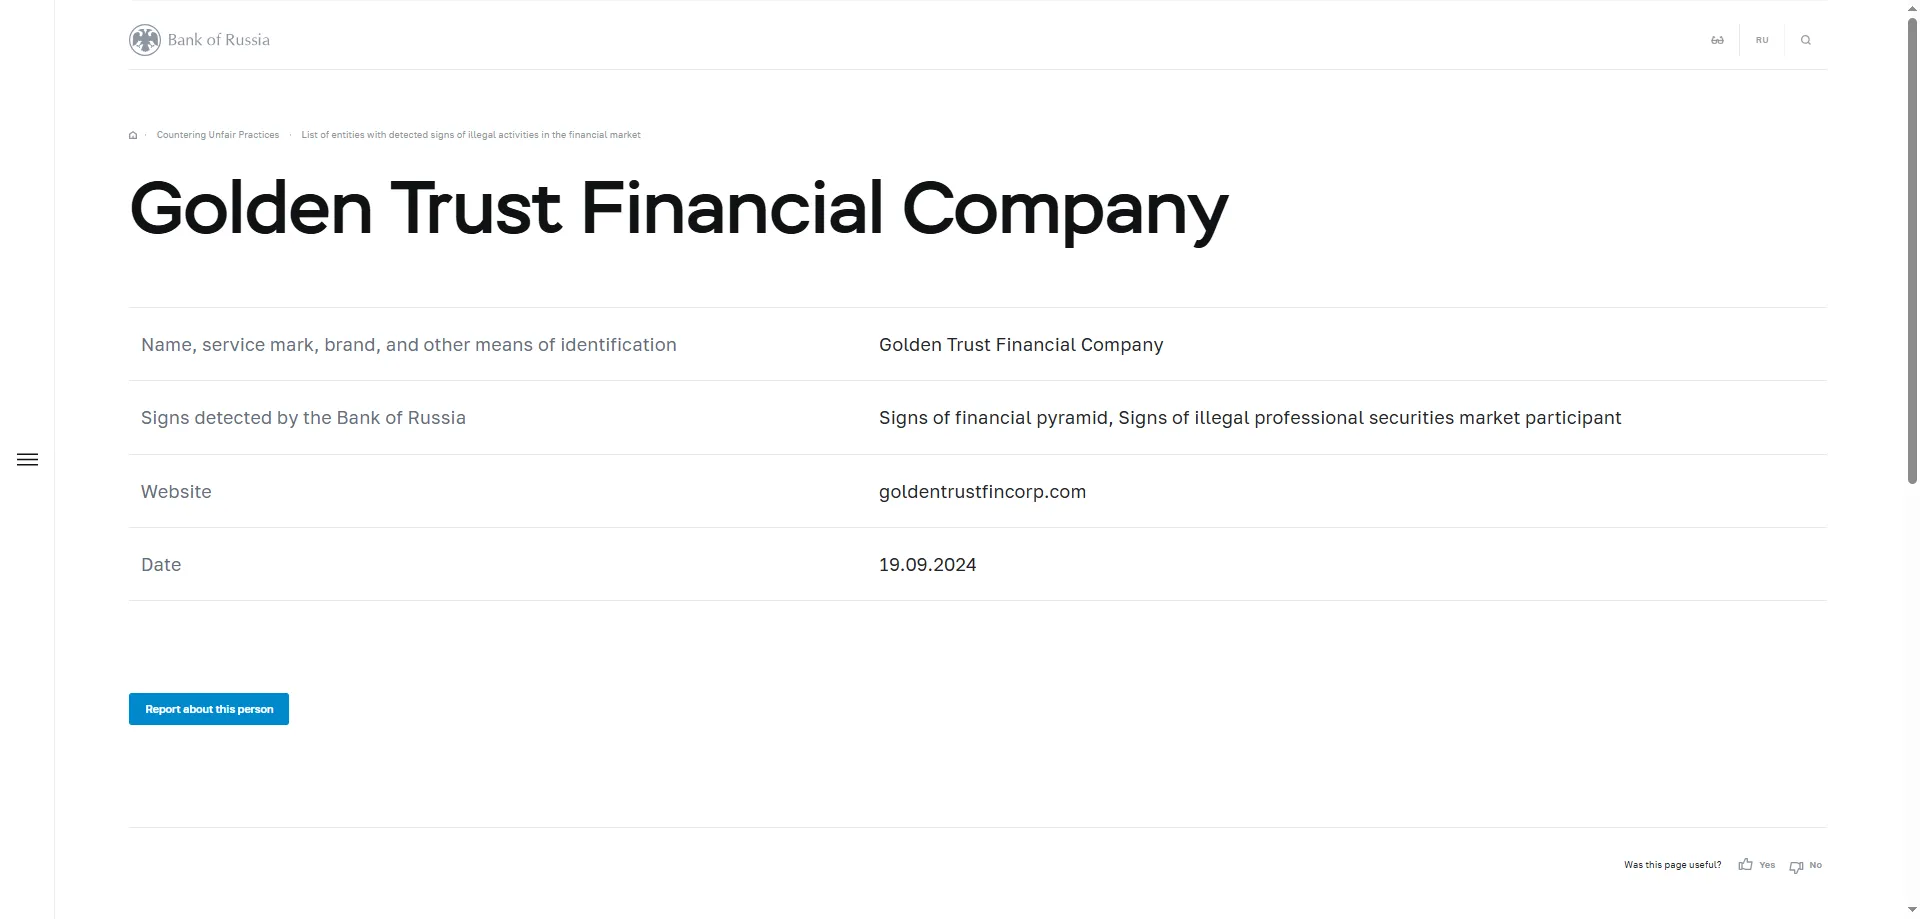Click the Bank of Russia eagle emblem
This screenshot has width=1920, height=919.
point(145,40)
